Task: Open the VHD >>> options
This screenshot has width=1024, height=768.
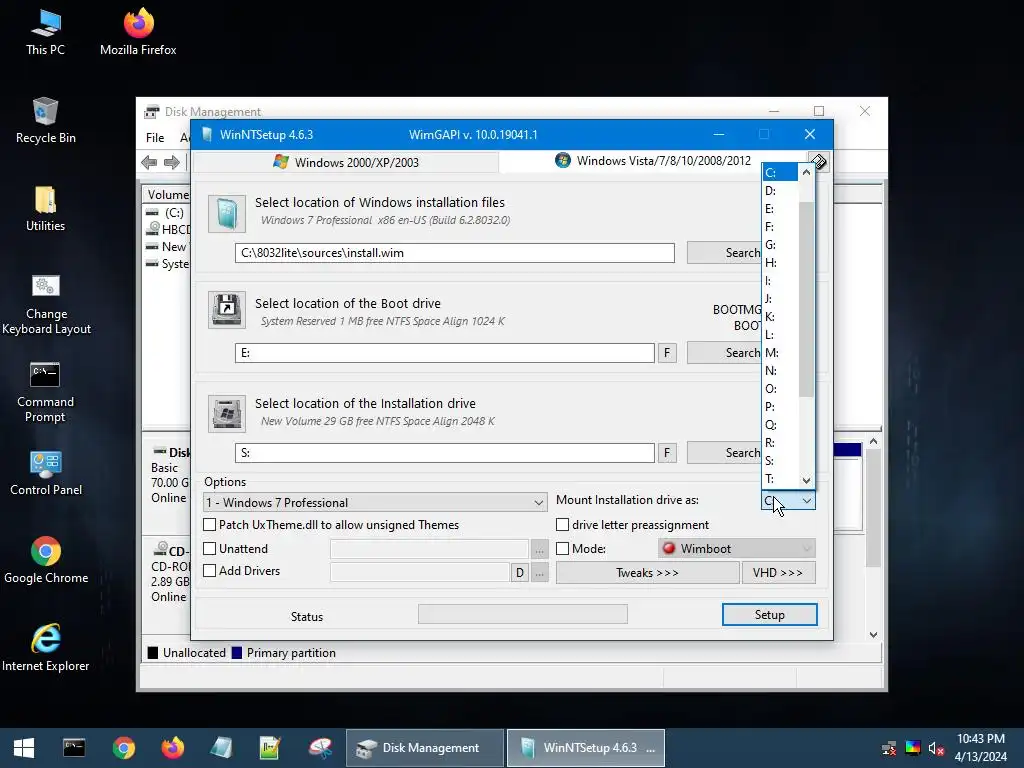Action: (778, 573)
